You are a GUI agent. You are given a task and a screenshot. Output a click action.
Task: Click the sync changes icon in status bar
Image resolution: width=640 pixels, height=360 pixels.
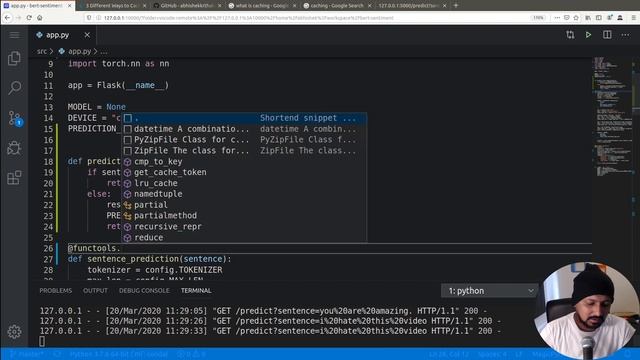(x=57, y=354)
